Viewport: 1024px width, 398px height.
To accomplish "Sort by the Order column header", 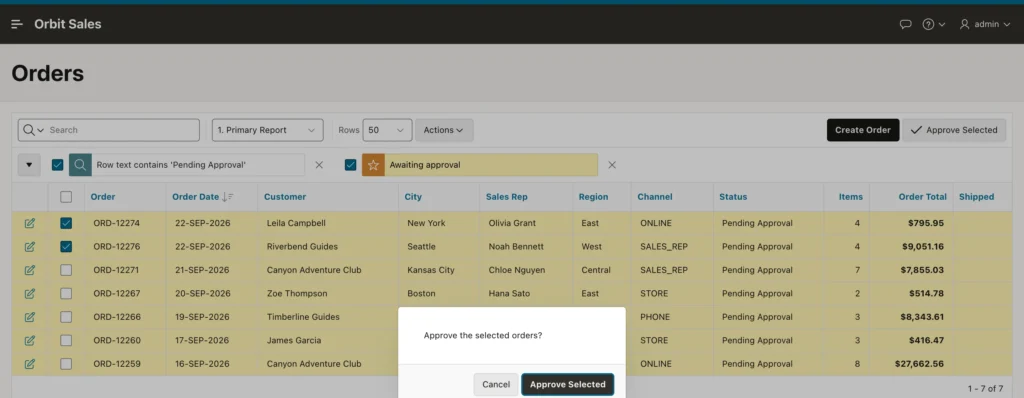I will 103,197.
